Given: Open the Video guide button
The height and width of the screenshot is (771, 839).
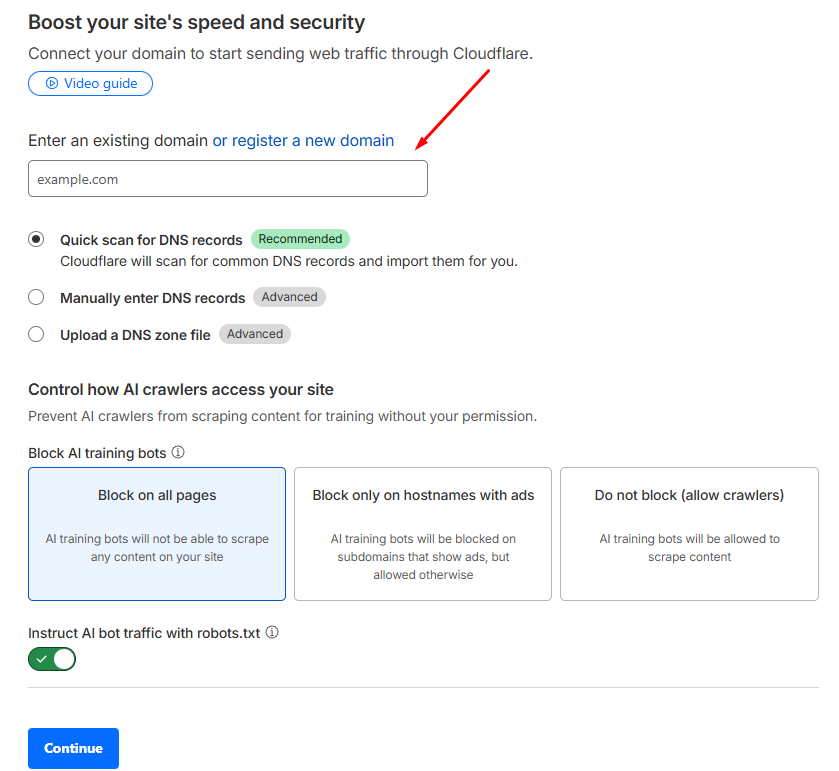Looking at the screenshot, I should click(x=91, y=83).
